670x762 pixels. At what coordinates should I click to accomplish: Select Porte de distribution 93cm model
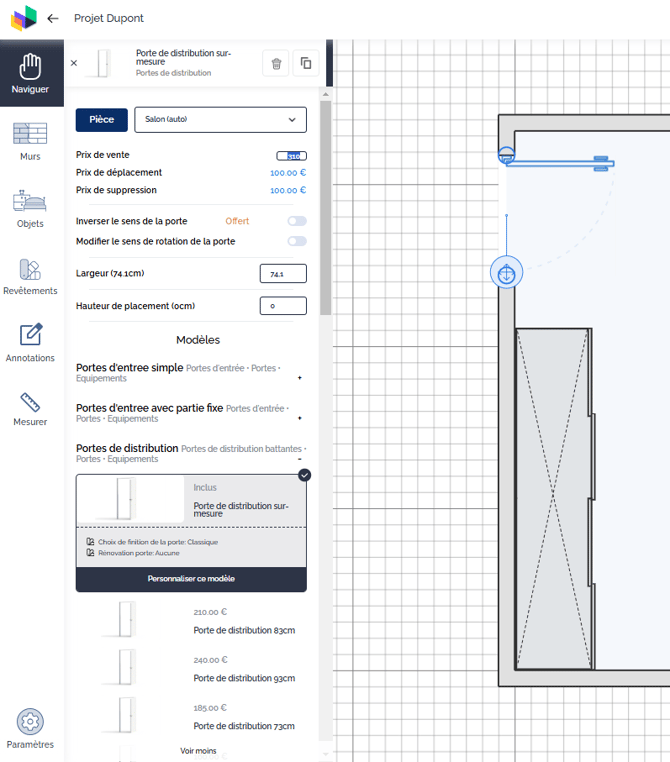[x=191, y=669]
